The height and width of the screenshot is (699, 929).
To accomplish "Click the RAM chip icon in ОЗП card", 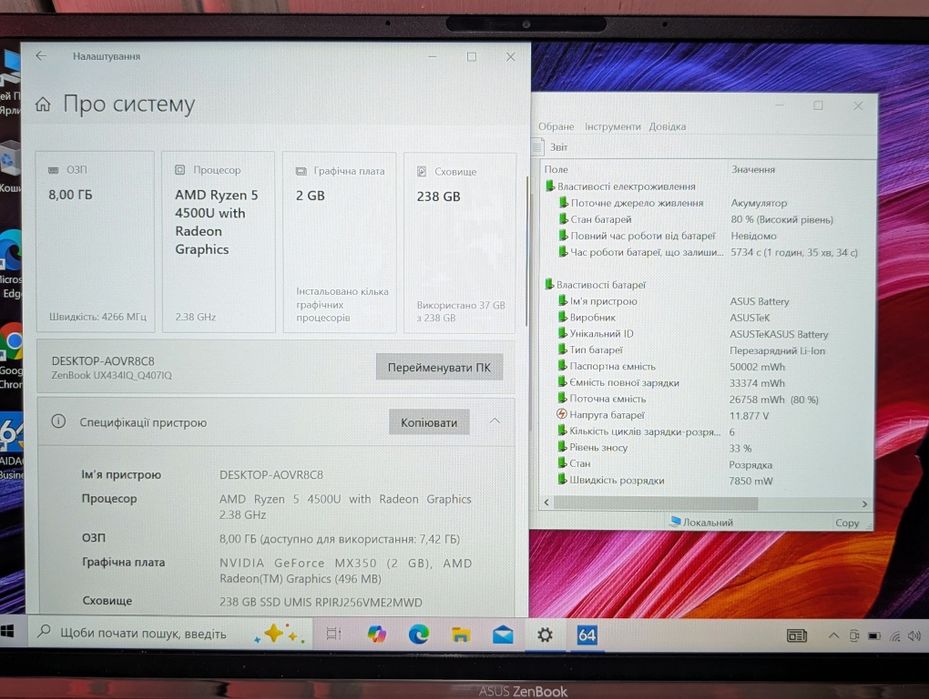I will click(x=53, y=170).
